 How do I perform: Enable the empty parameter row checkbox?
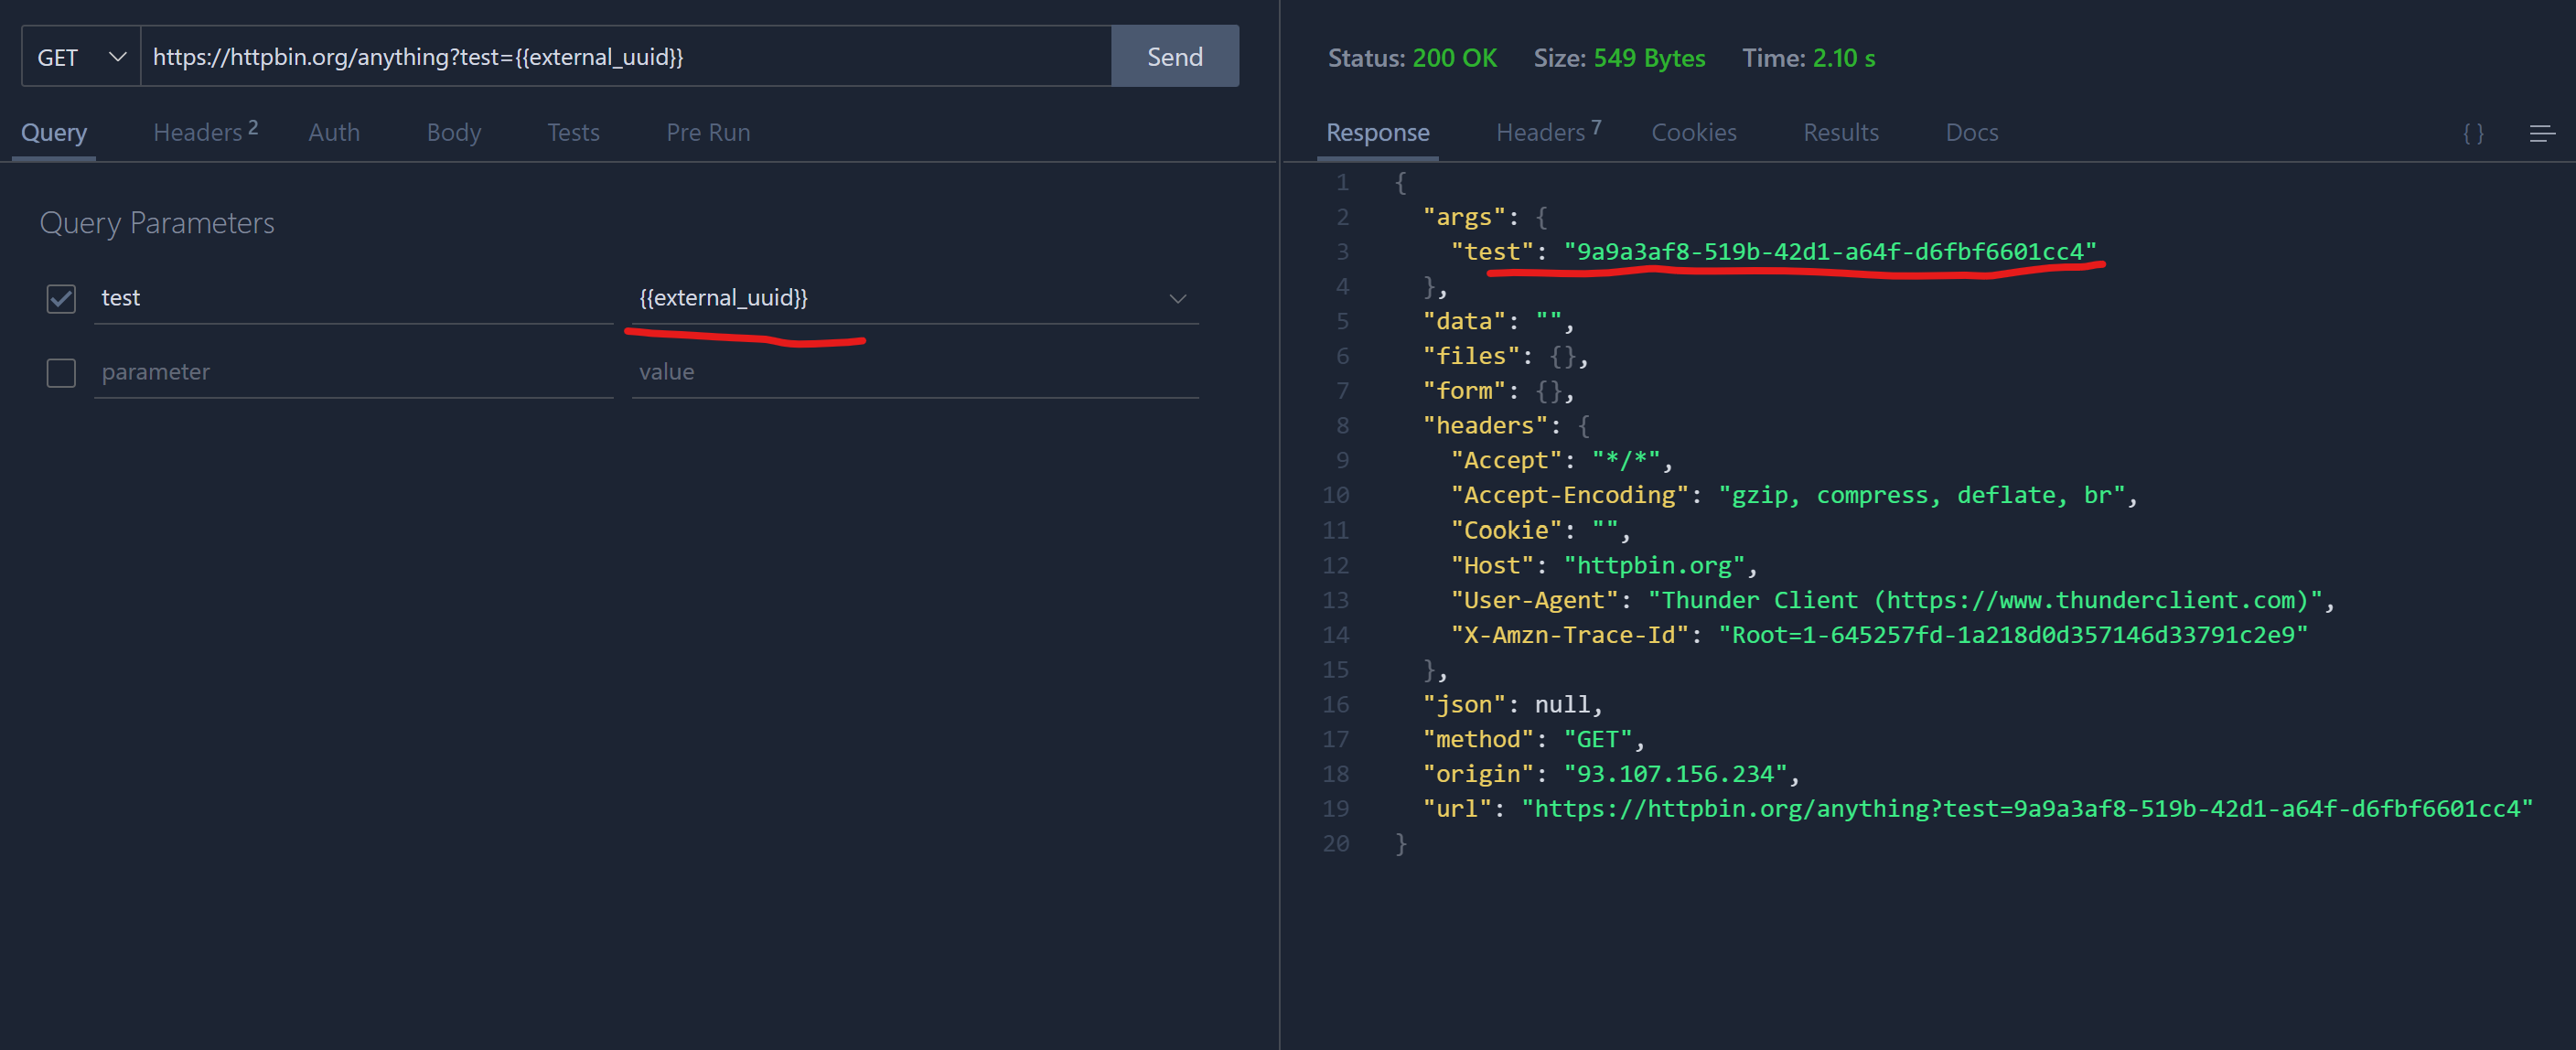pyautogui.click(x=61, y=372)
